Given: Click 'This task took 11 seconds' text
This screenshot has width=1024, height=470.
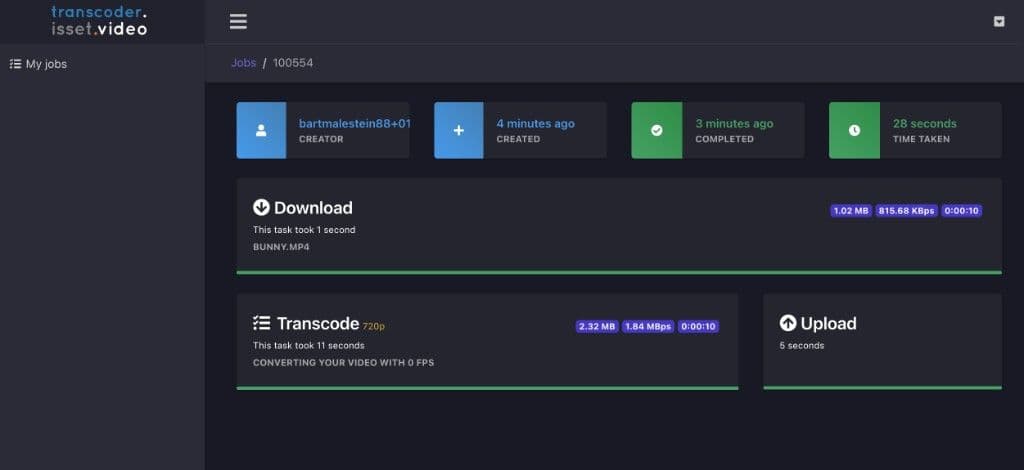Looking at the screenshot, I should [309, 345].
